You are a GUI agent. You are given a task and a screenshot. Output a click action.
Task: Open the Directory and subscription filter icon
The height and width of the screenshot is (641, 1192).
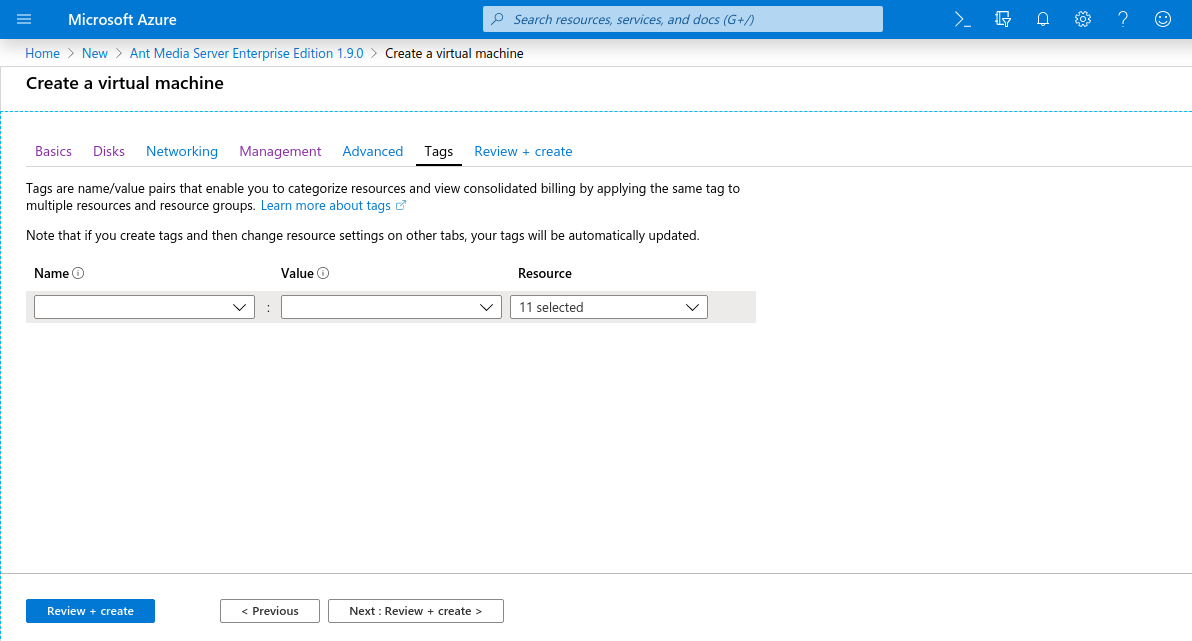click(x=1003, y=19)
